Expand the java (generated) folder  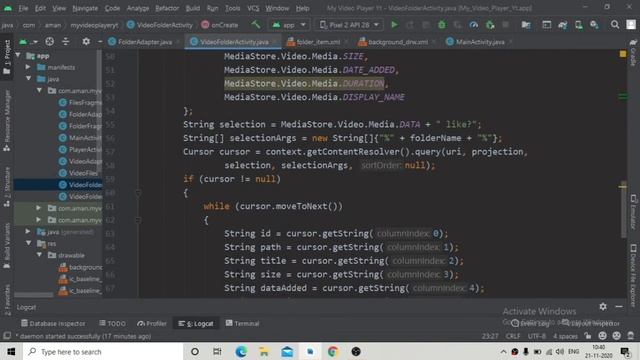[x=28, y=231]
